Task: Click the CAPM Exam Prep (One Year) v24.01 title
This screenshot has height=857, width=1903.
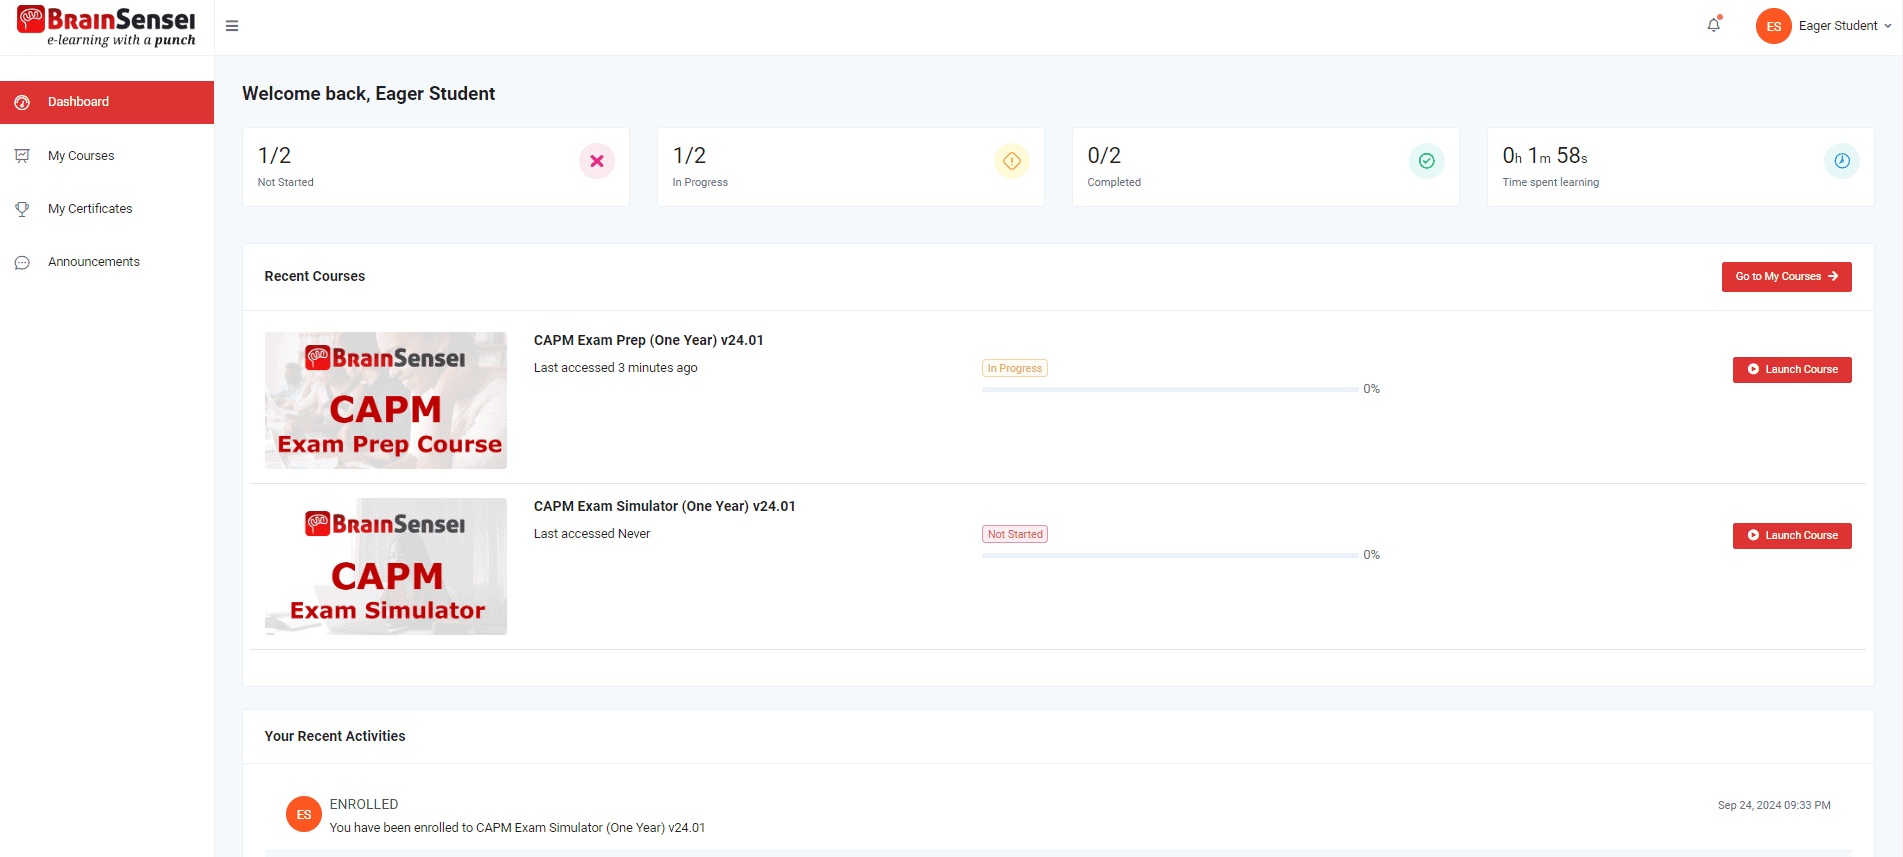Action: [x=648, y=340]
